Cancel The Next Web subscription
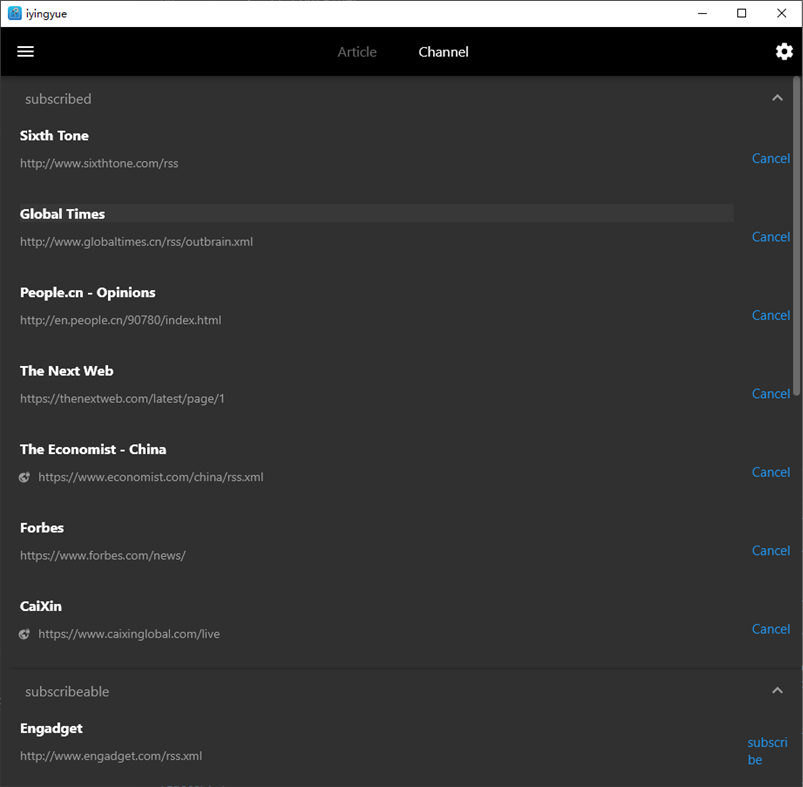 (x=771, y=393)
